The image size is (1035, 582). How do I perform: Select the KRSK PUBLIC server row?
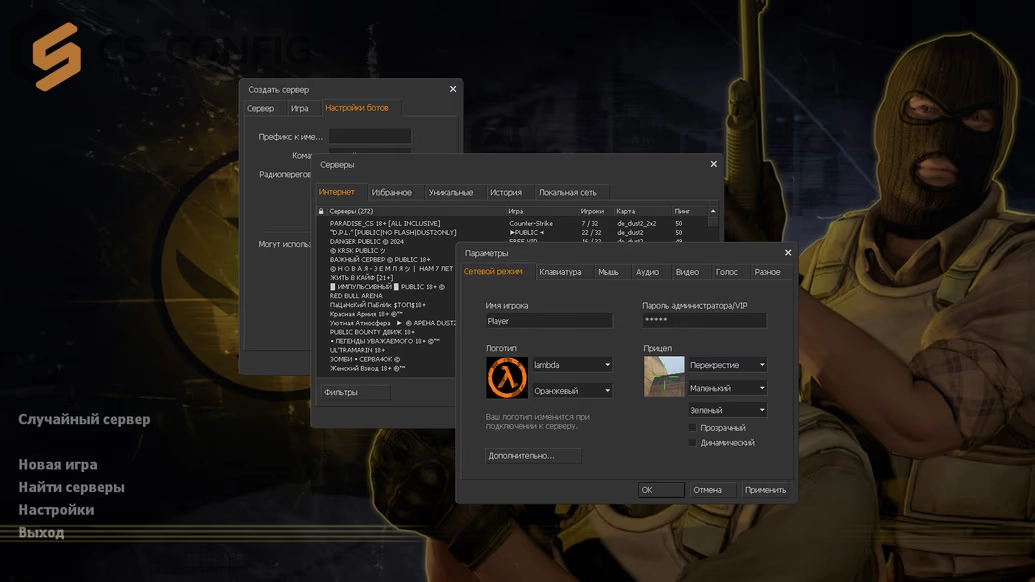point(386,251)
